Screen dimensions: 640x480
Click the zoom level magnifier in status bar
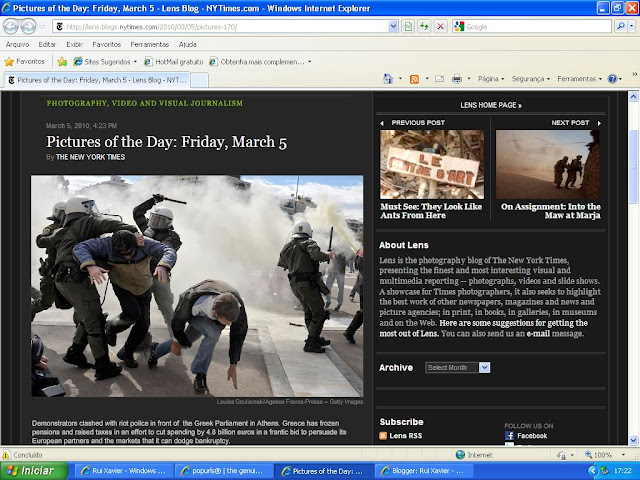click(x=589, y=455)
